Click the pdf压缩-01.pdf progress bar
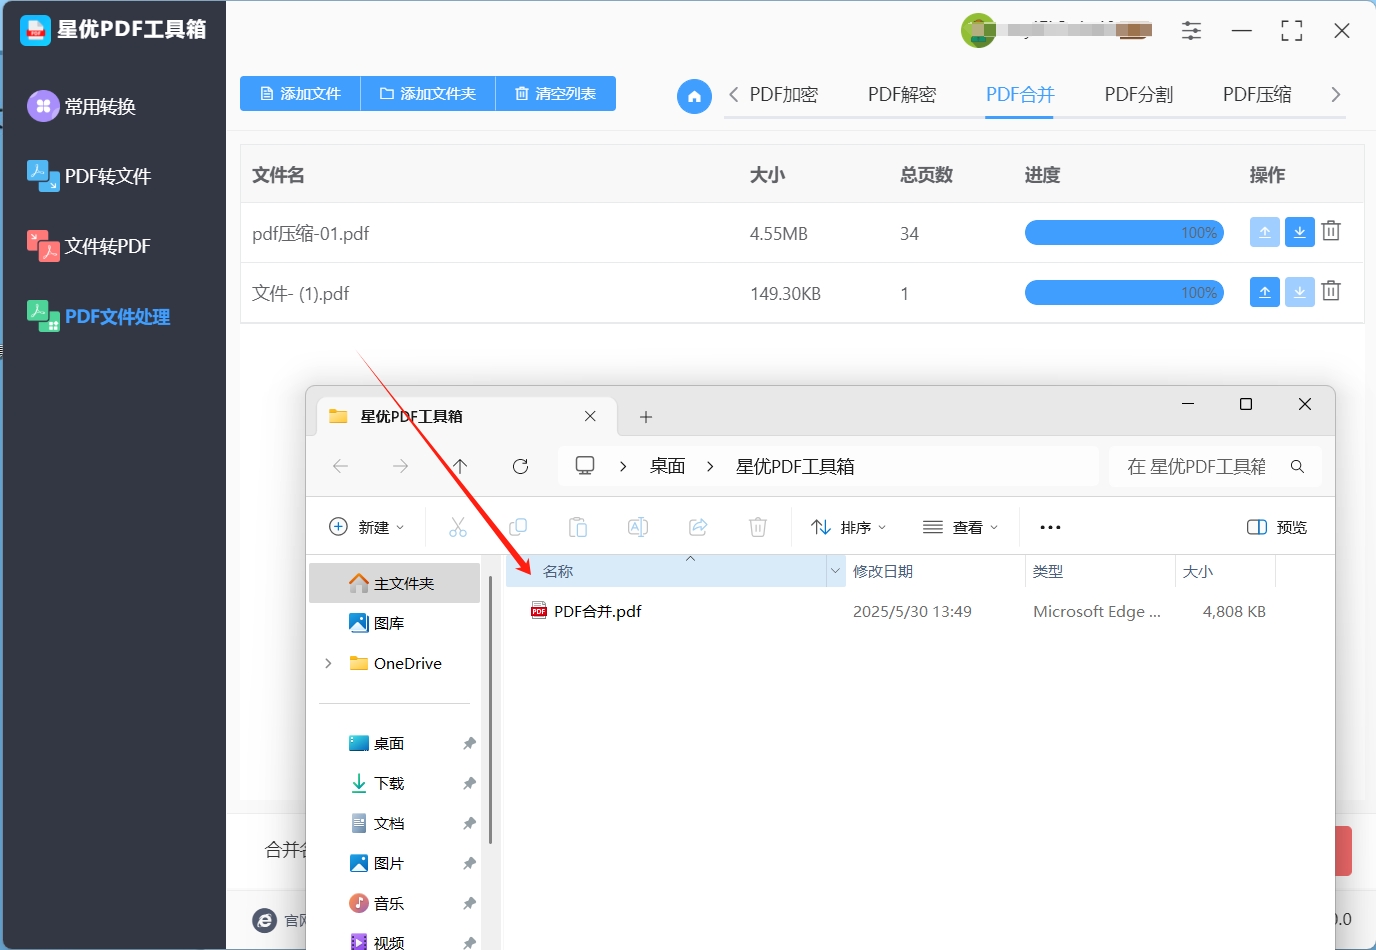The width and height of the screenshot is (1376, 950). tap(1124, 232)
